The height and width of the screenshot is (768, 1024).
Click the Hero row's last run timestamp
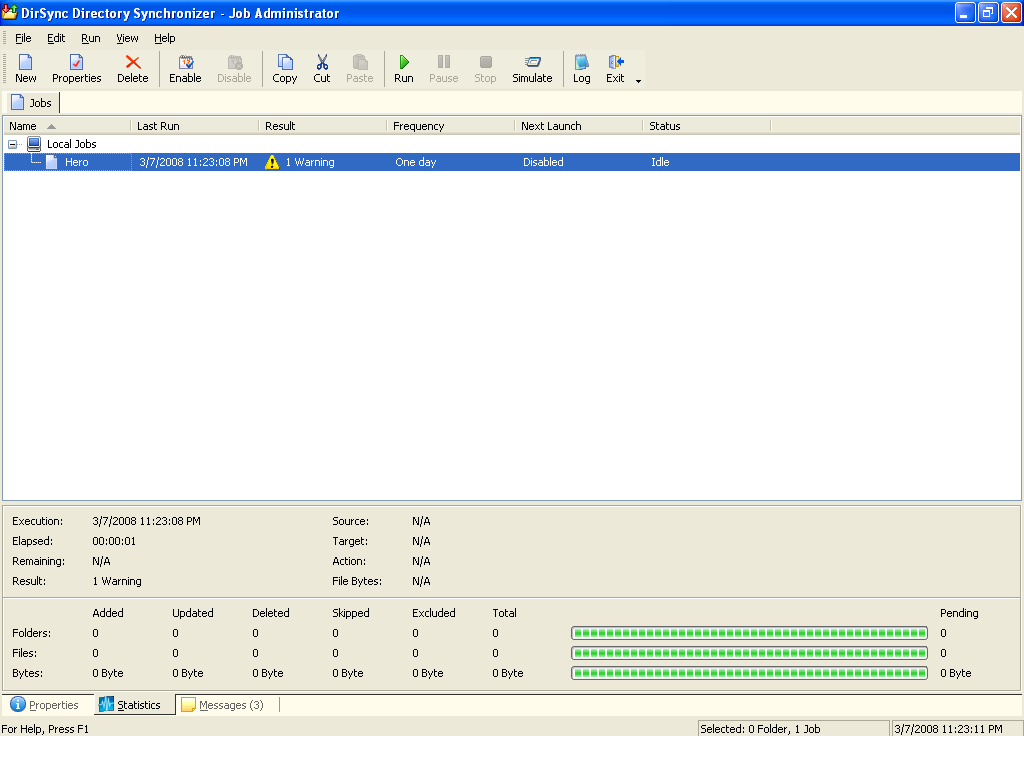193,163
